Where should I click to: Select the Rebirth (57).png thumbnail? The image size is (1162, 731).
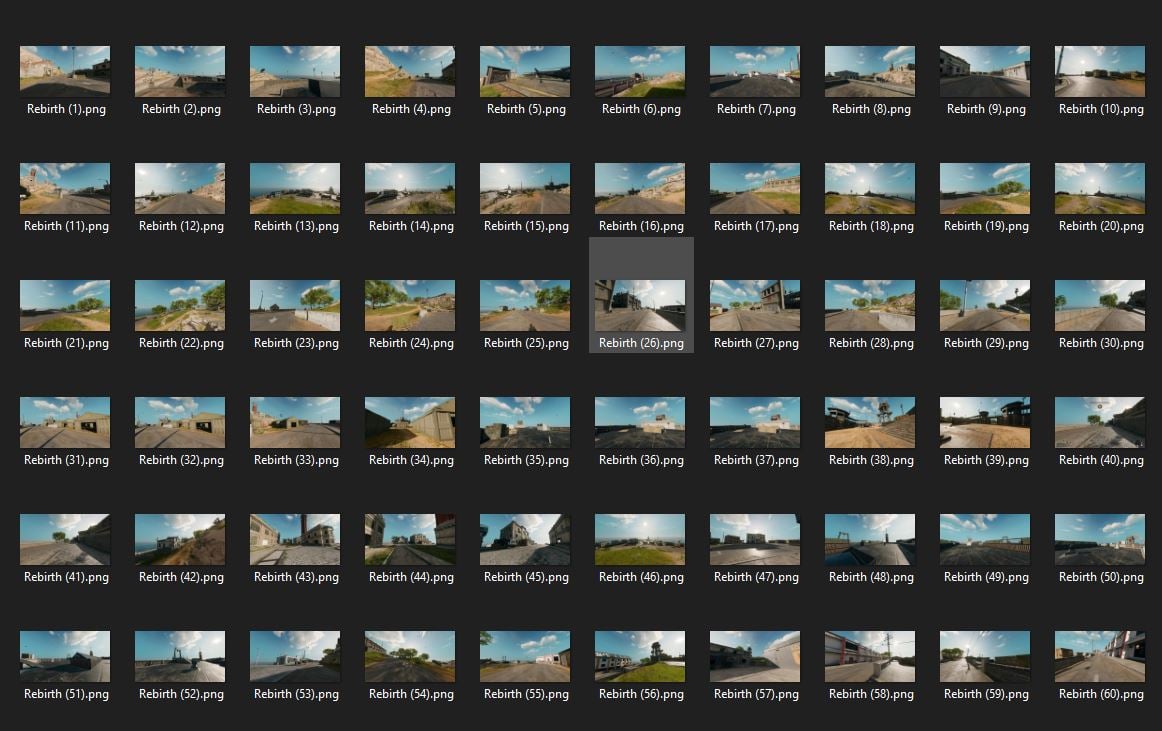[755, 657]
